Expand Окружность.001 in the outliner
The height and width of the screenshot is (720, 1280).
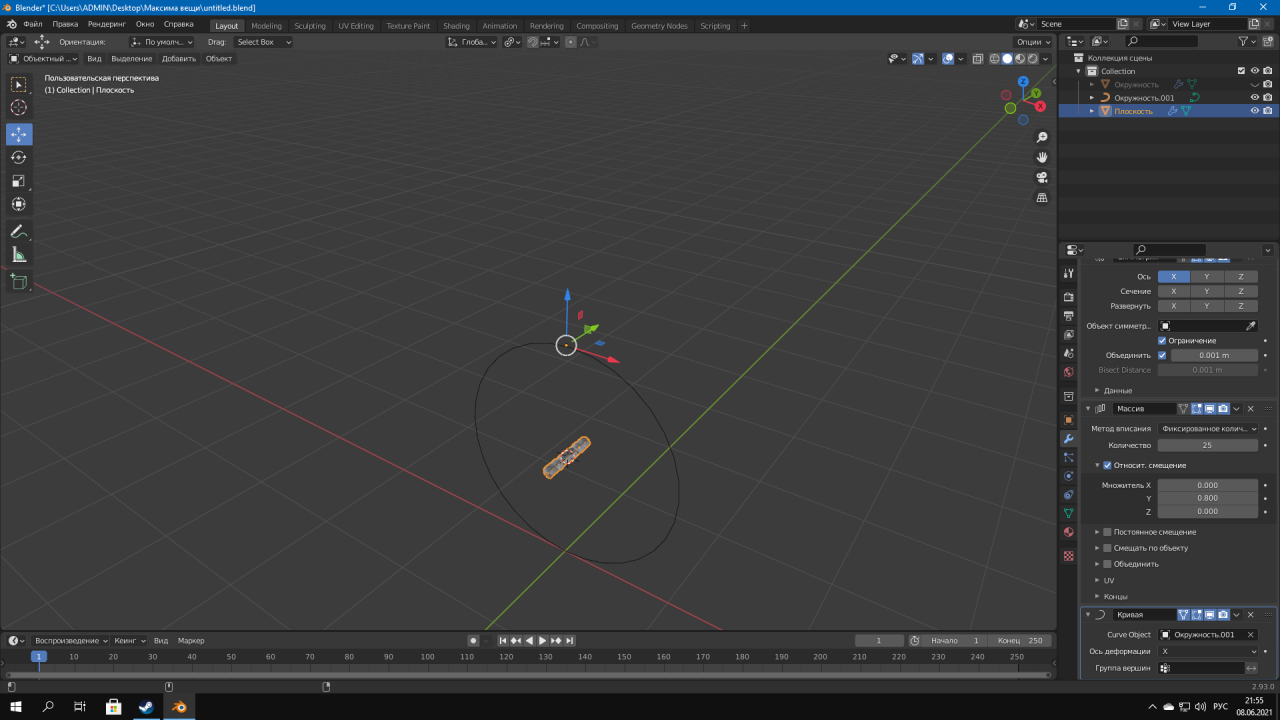(x=1092, y=98)
